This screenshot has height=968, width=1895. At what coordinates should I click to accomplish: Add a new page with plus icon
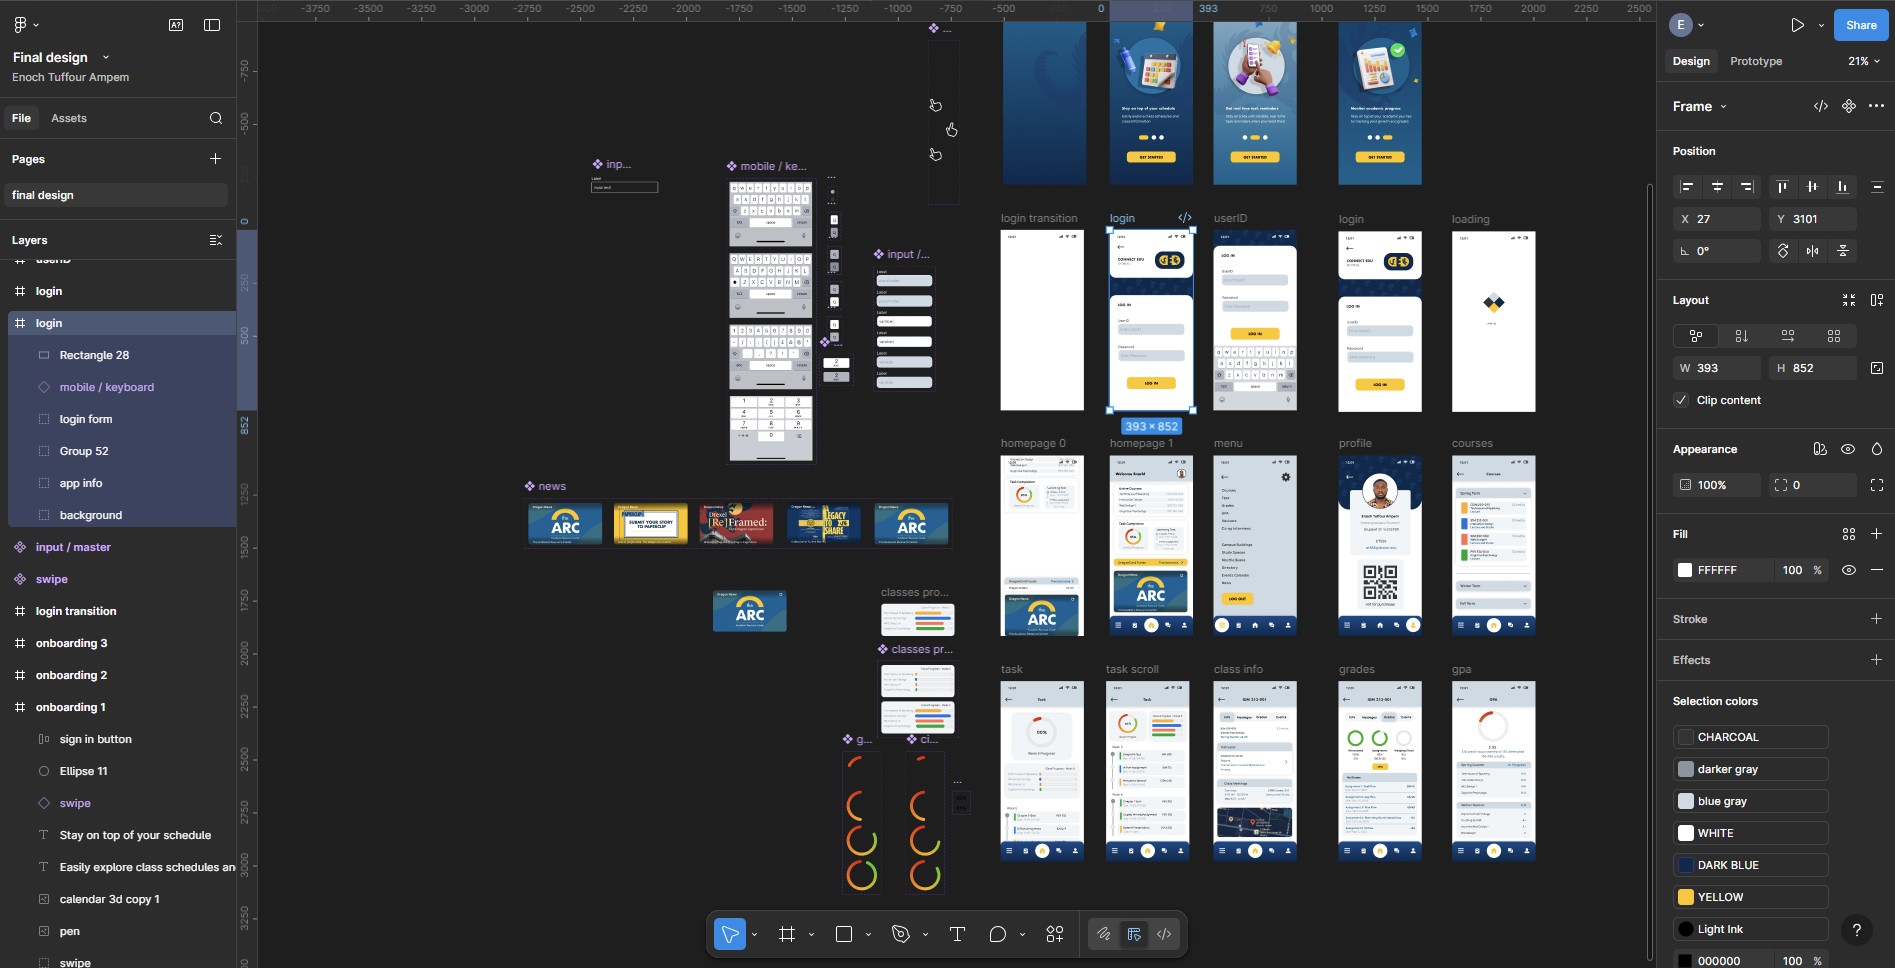coord(215,159)
